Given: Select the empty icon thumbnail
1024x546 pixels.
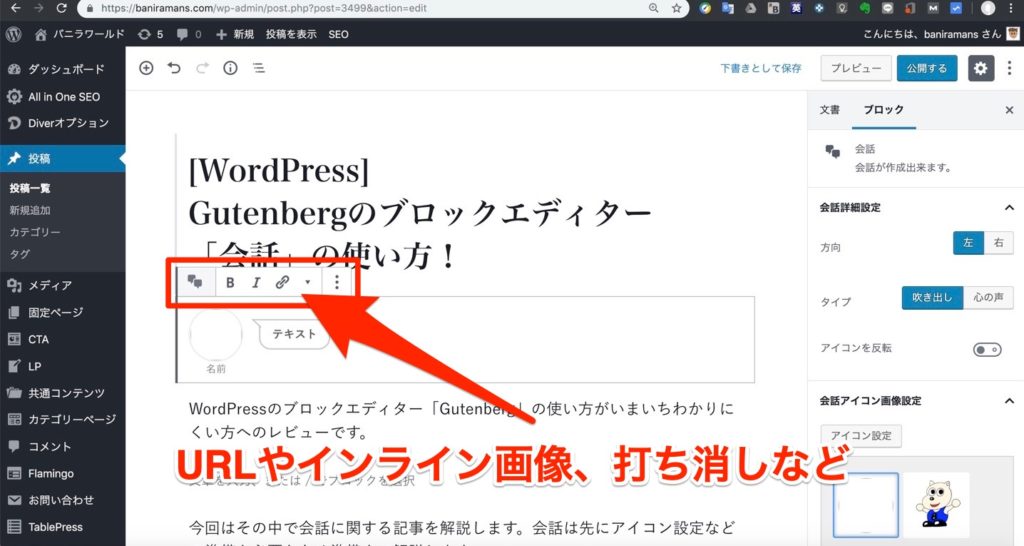Looking at the screenshot, I should pyautogui.click(x=866, y=505).
